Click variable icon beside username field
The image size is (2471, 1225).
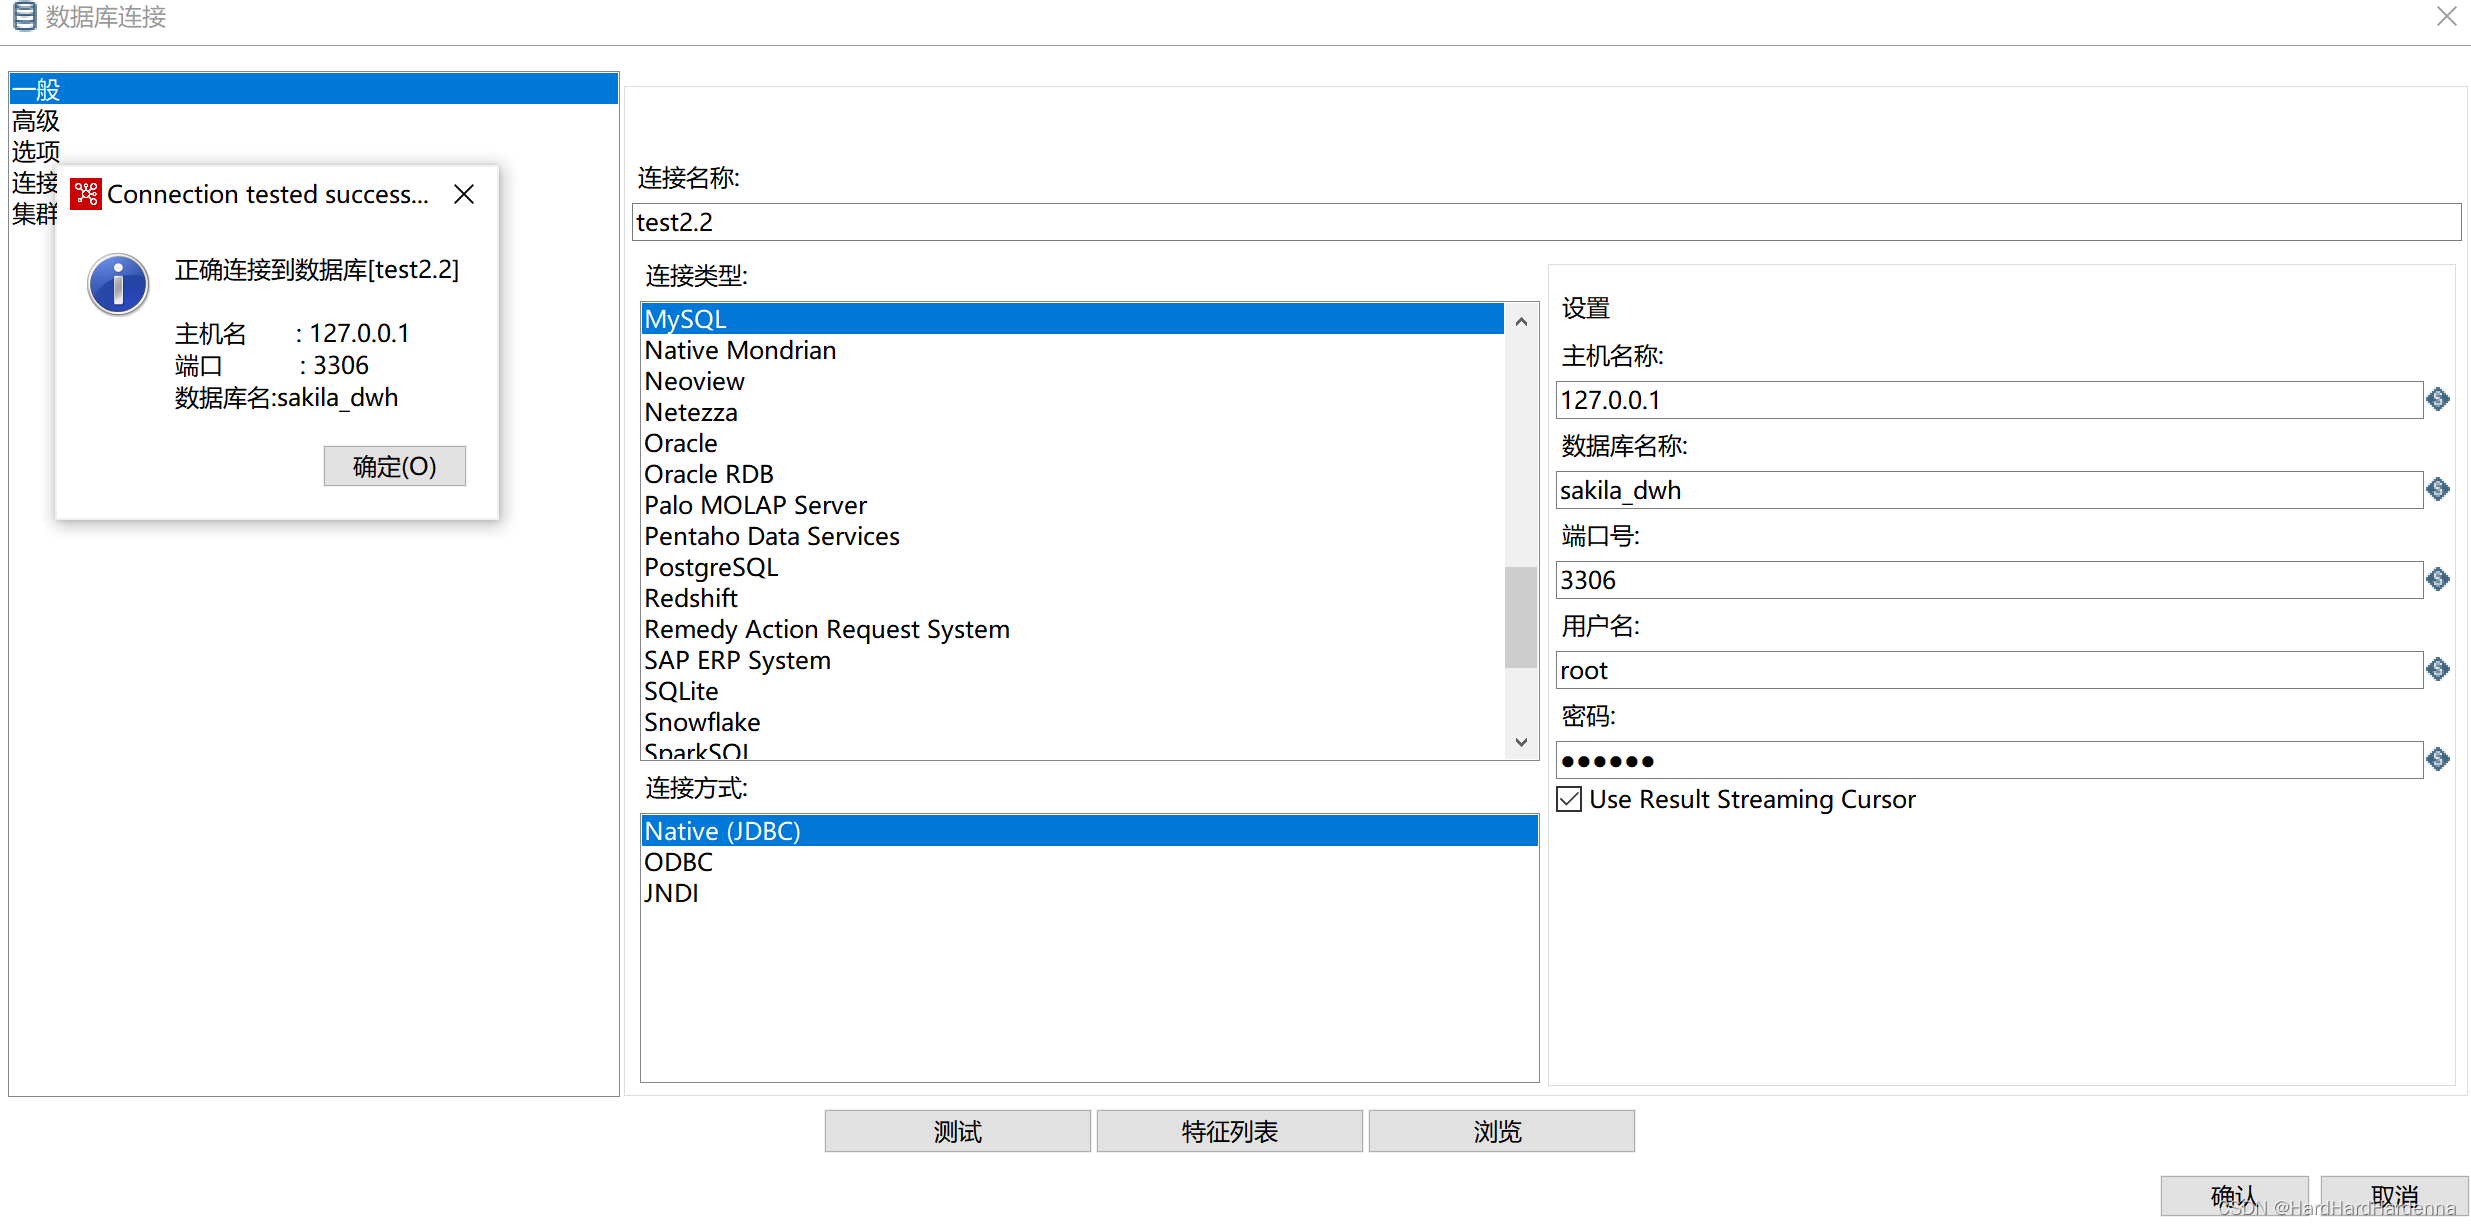[x=2438, y=669]
